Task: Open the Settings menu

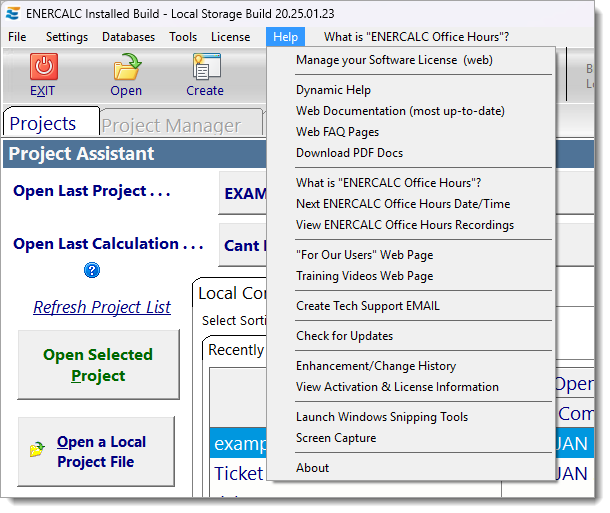Action: click(x=67, y=37)
